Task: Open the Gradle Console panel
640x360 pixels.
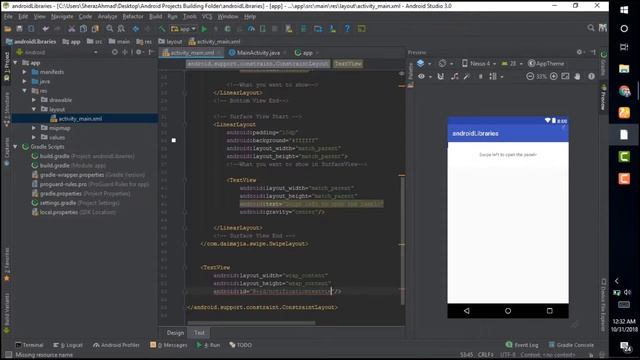Action: 571,345
